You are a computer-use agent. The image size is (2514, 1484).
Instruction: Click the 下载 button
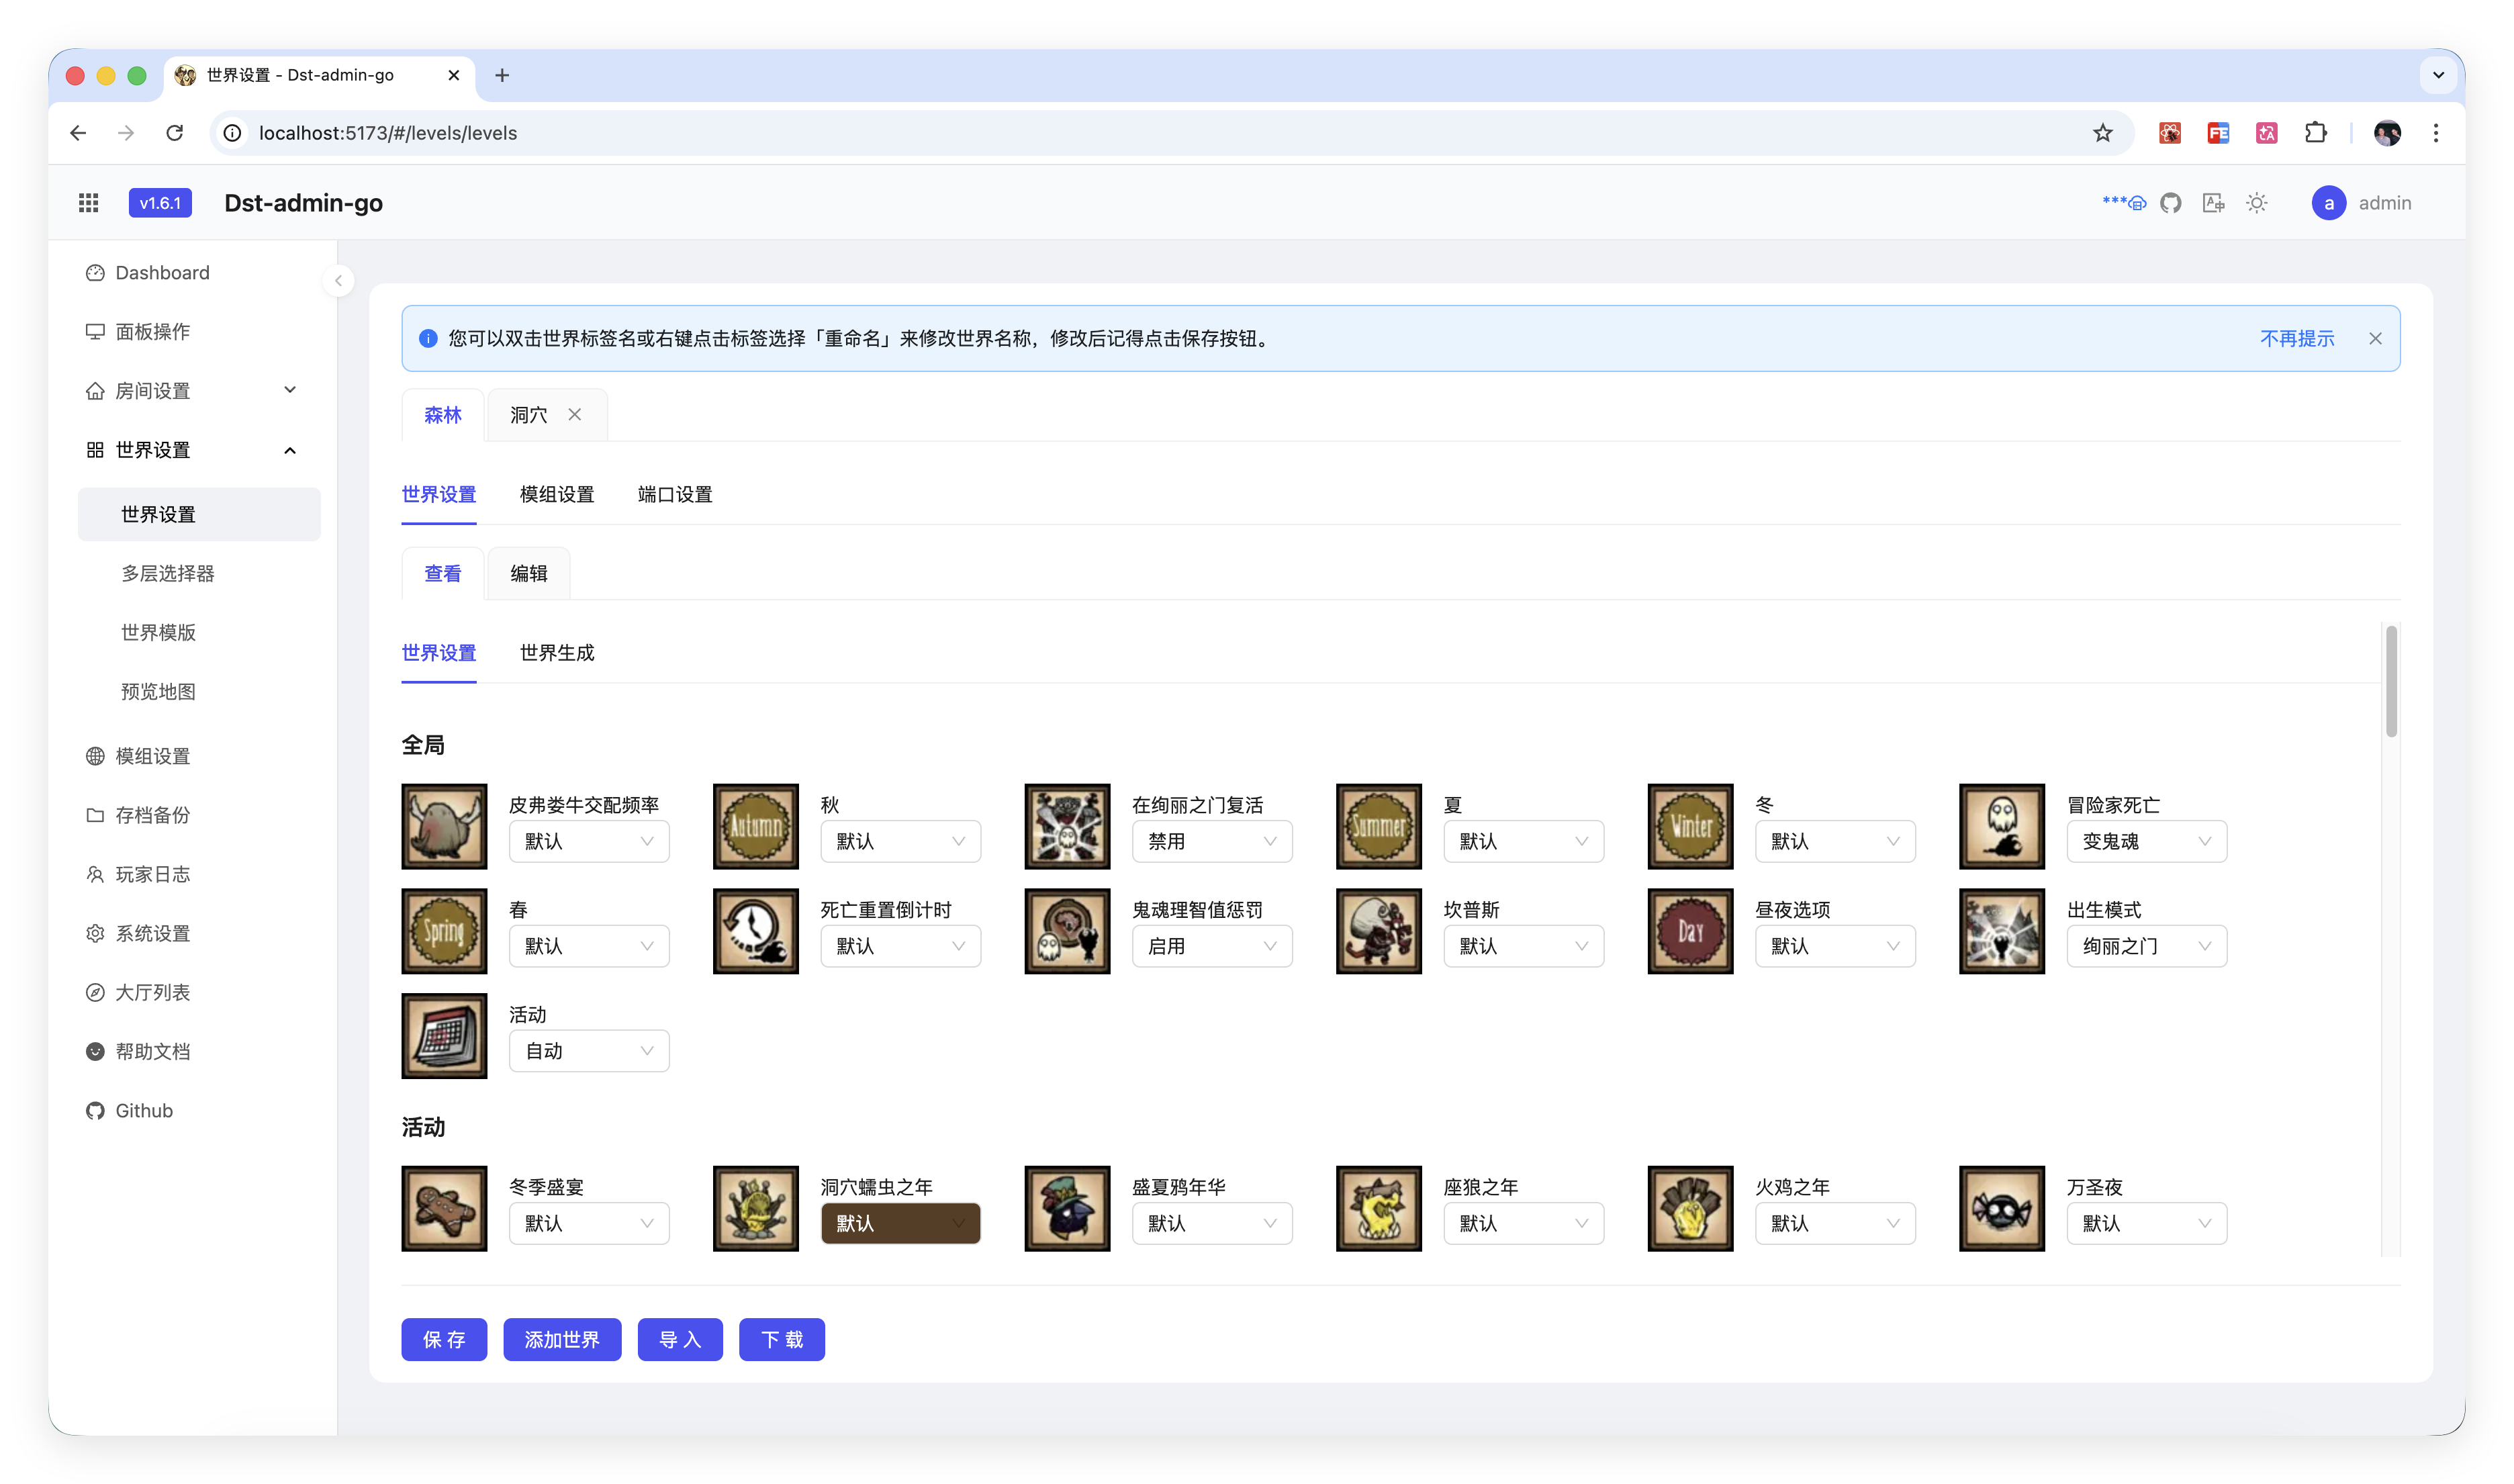(782, 1339)
